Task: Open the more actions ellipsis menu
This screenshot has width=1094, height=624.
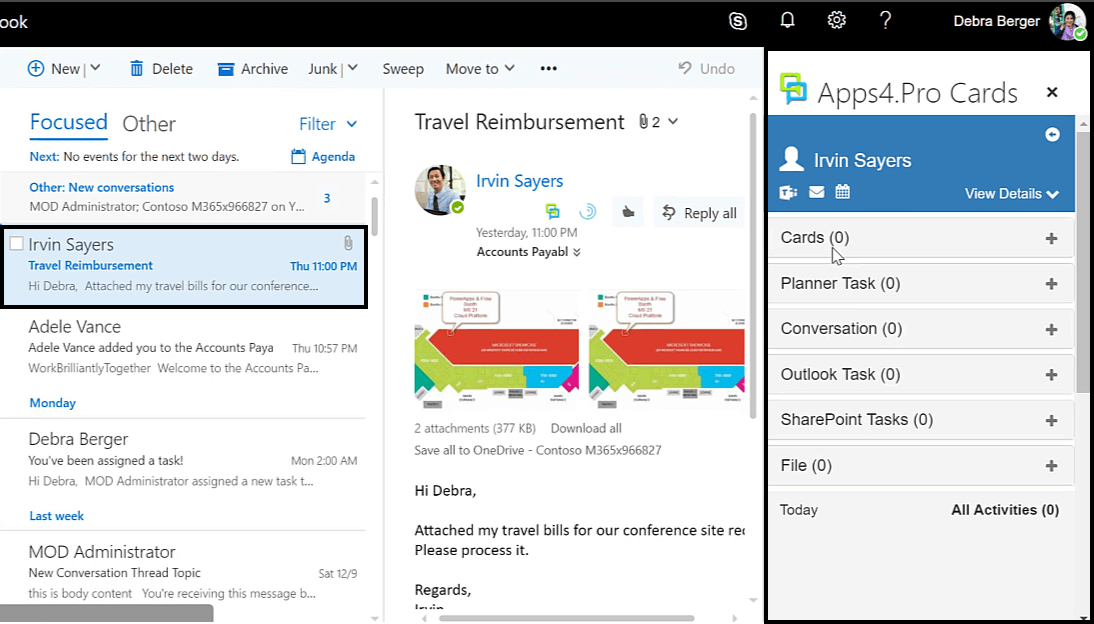Action: (548, 68)
